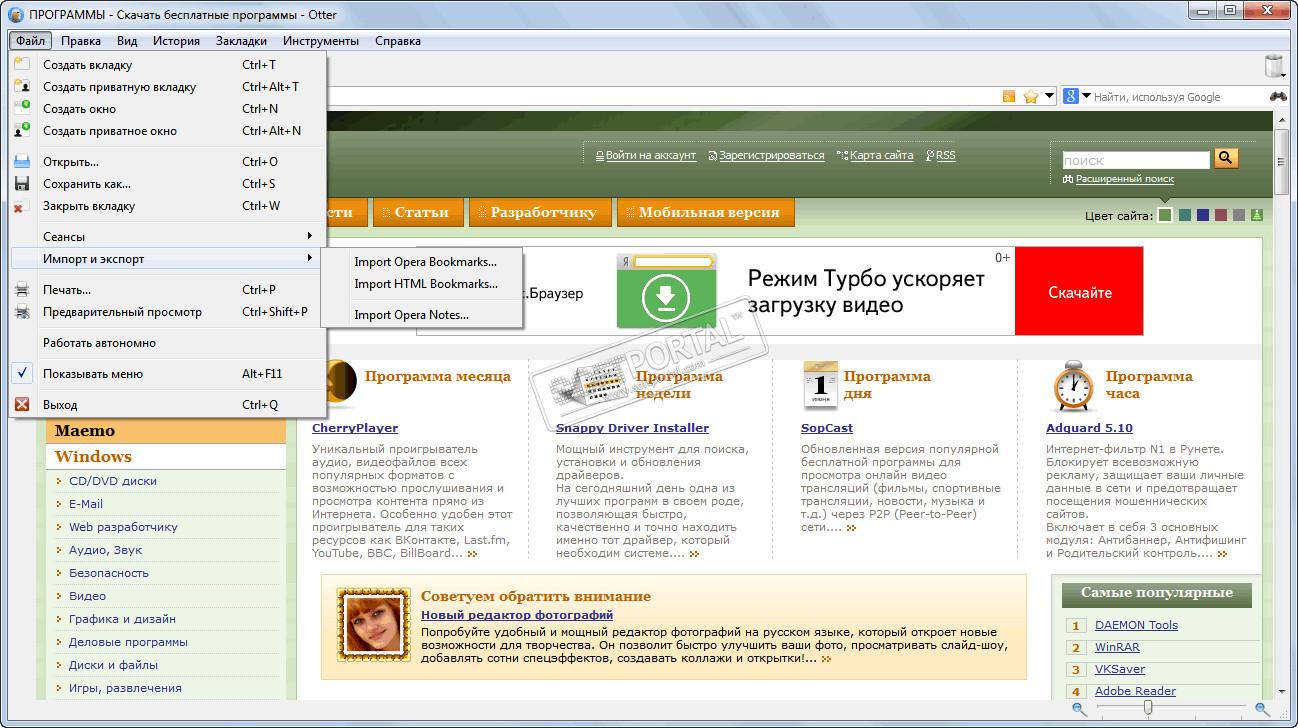
Task: Click the red Скачайте button
Action: (1079, 292)
